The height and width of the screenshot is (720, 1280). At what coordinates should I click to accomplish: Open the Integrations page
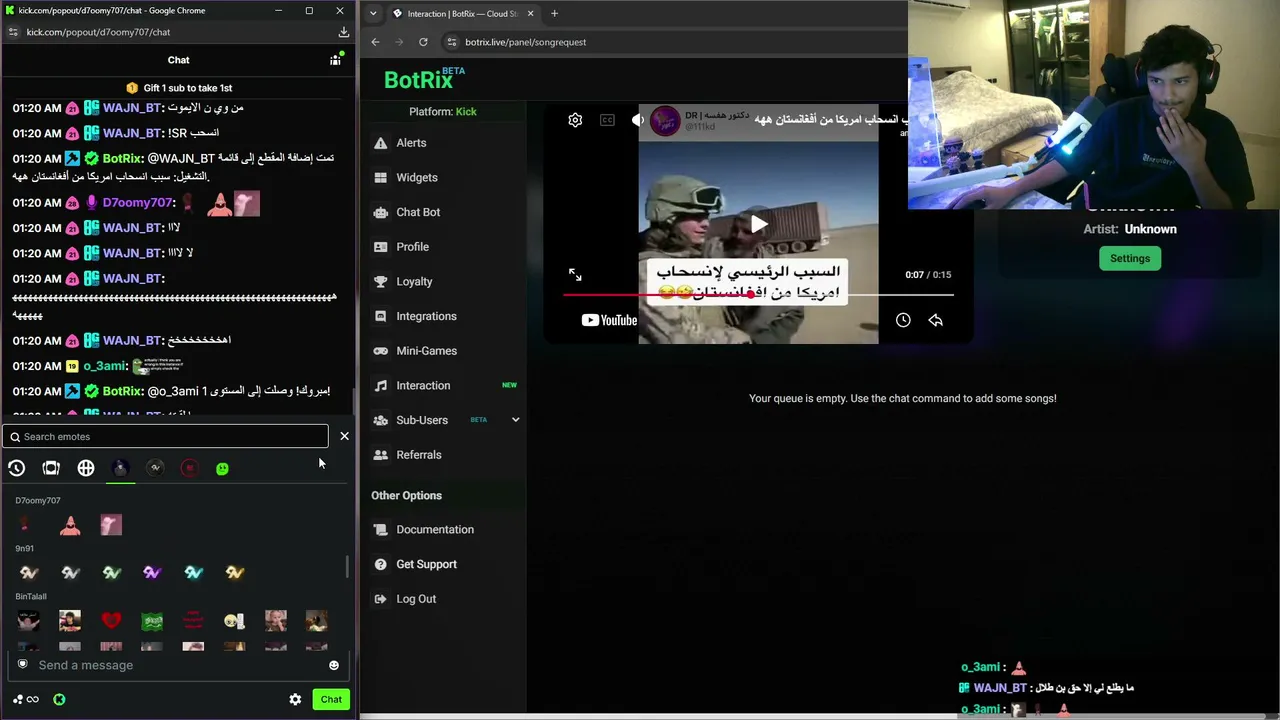pyautogui.click(x=426, y=316)
